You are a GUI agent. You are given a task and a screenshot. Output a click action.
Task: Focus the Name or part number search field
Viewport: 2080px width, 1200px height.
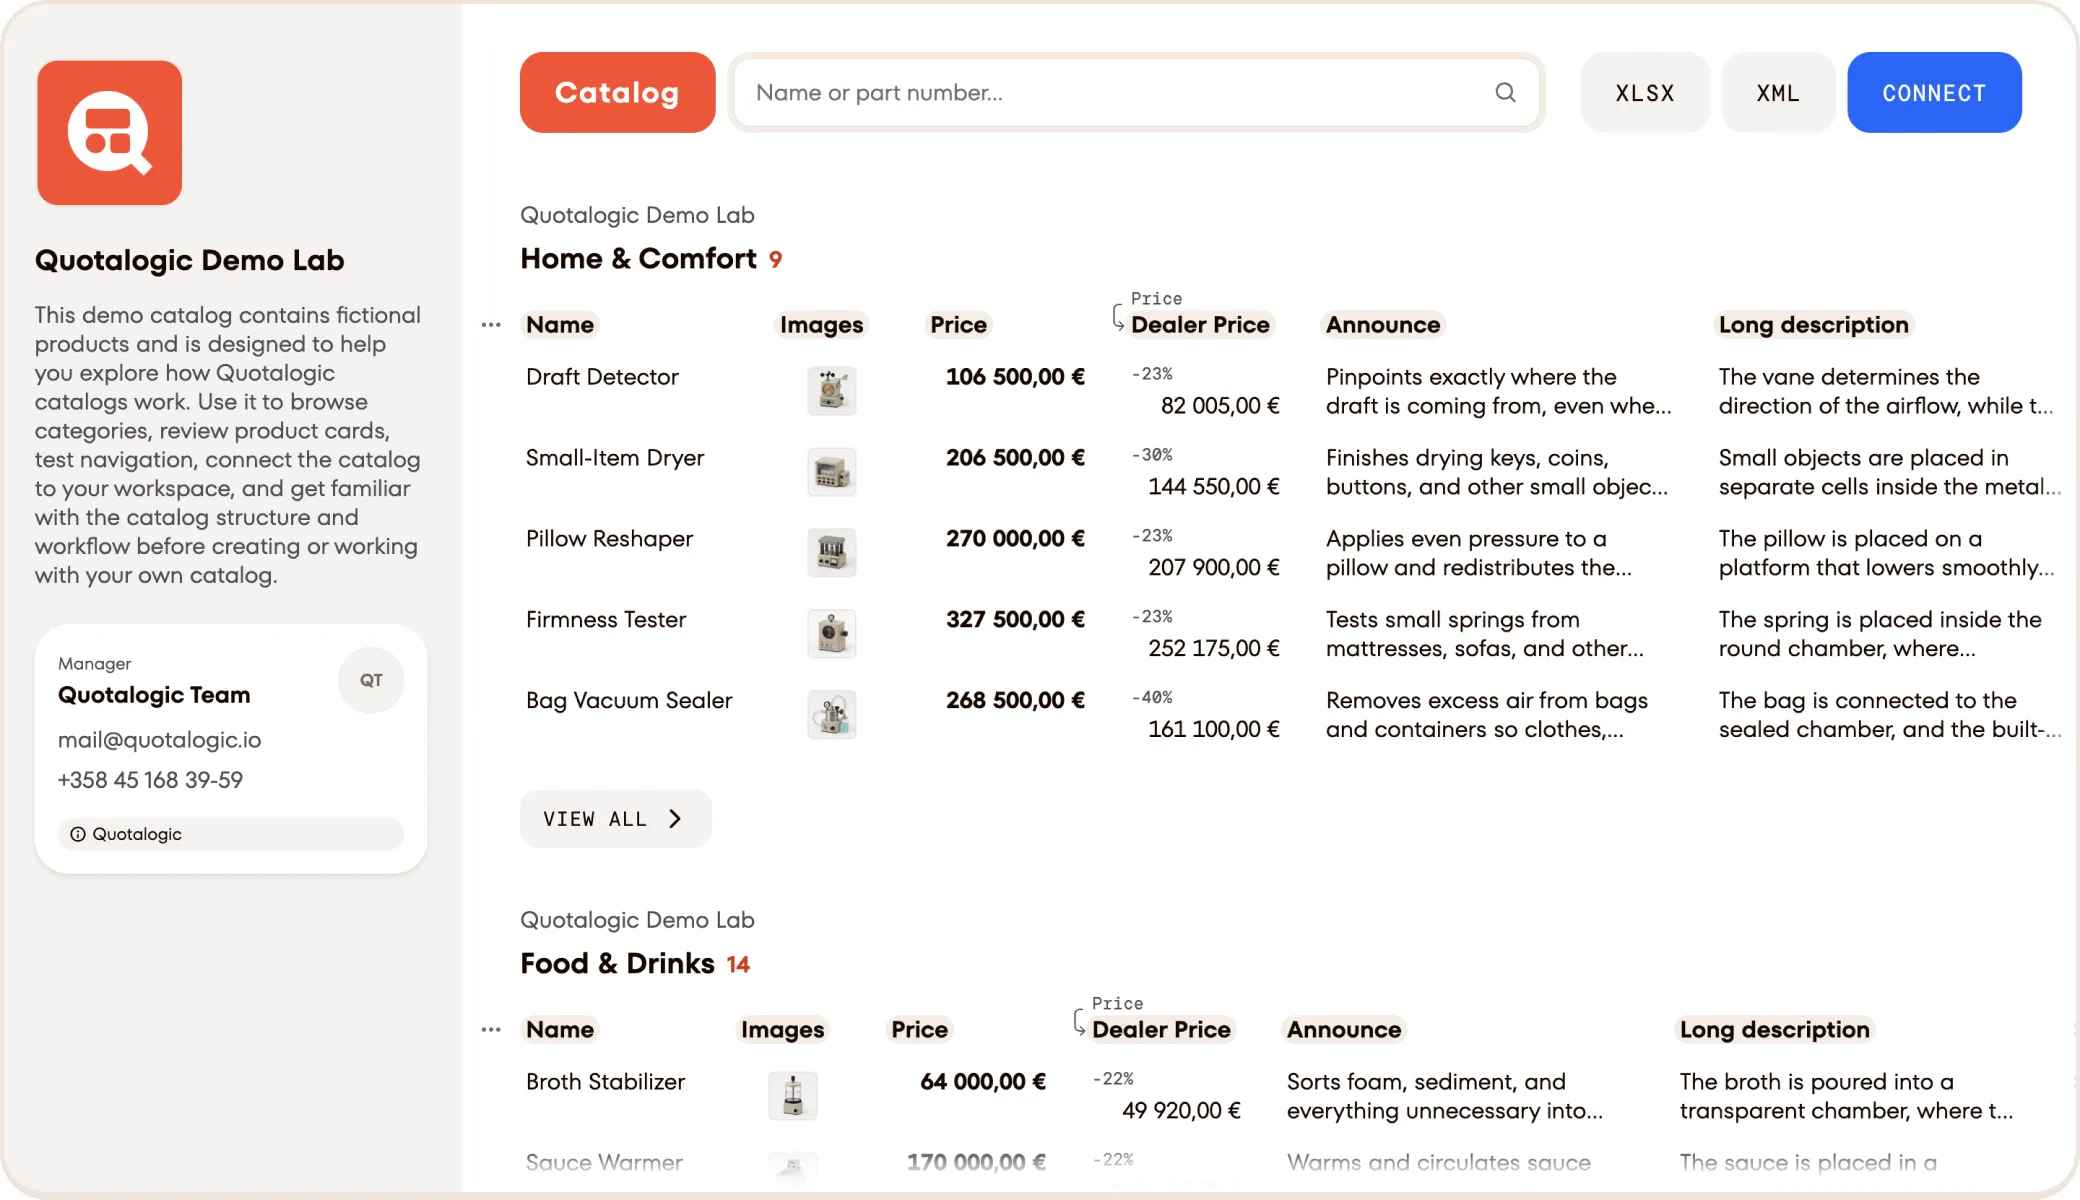point(1136,93)
